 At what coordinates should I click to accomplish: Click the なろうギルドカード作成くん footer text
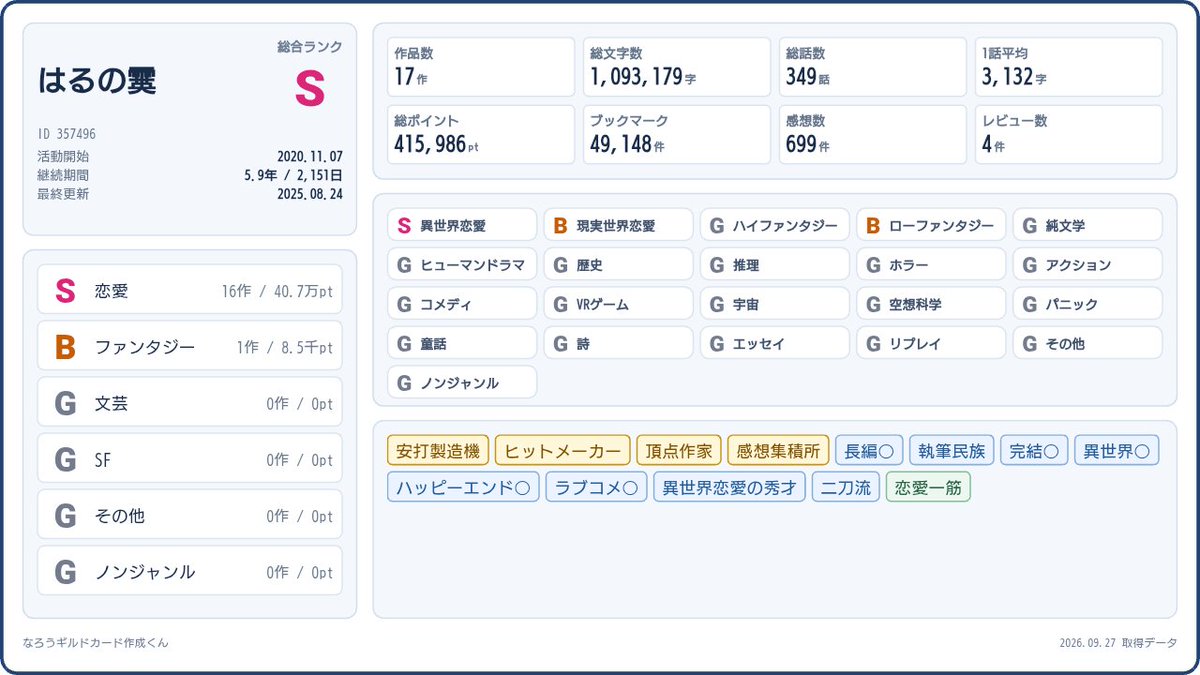[x=95, y=643]
